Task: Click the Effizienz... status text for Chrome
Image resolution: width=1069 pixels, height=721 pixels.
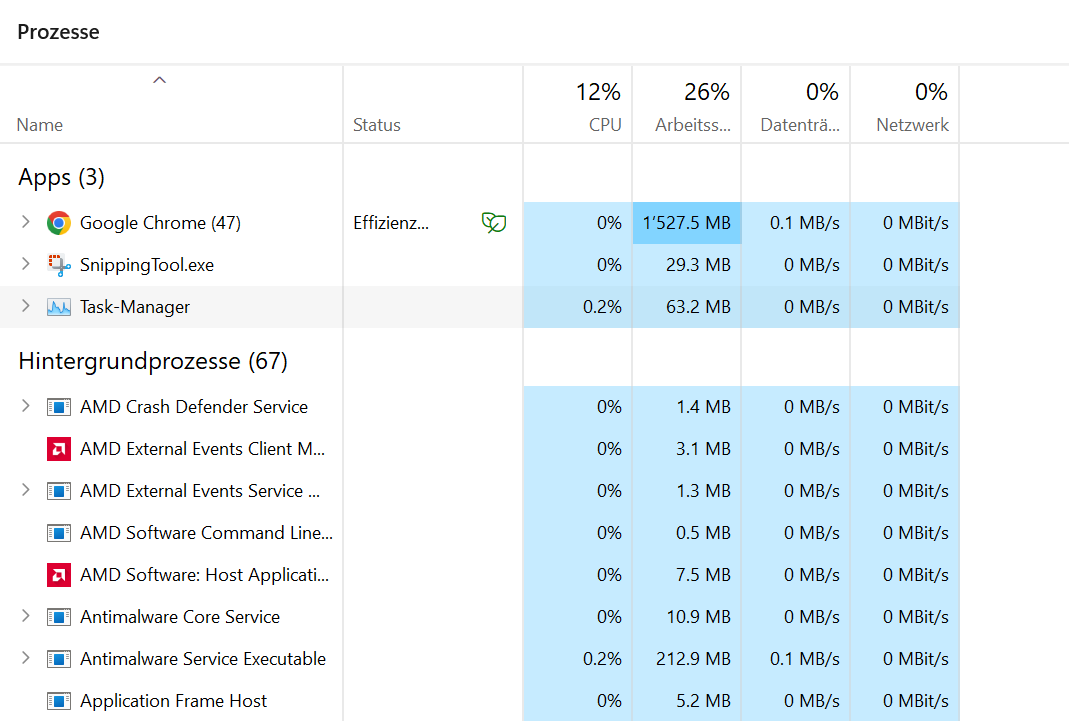Action: [x=391, y=223]
